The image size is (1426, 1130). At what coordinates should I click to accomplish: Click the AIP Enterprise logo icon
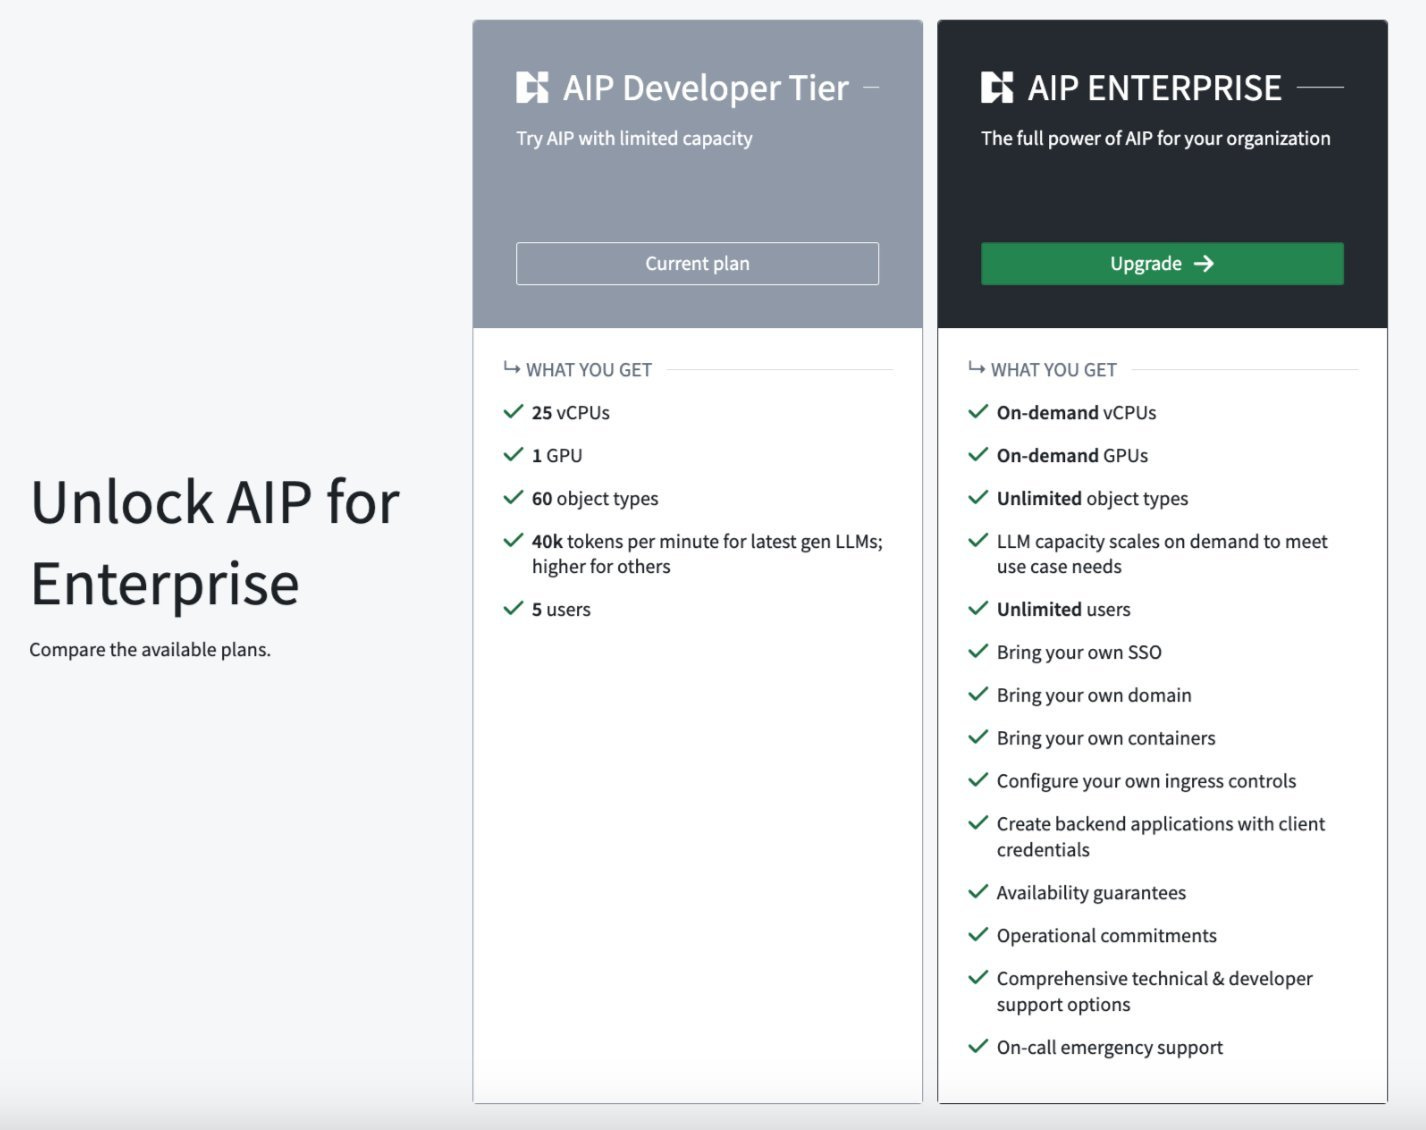[997, 88]
